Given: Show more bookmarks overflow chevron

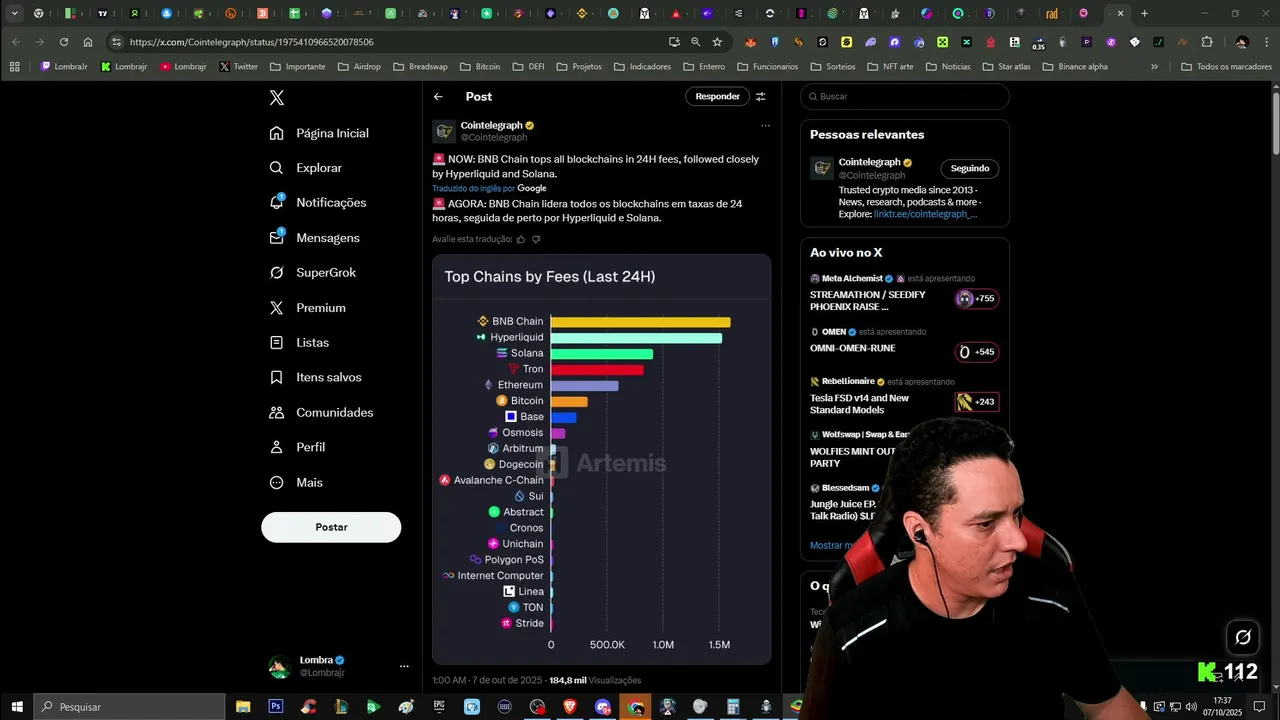Looking at the screenshot, I should coord(1154,67).
